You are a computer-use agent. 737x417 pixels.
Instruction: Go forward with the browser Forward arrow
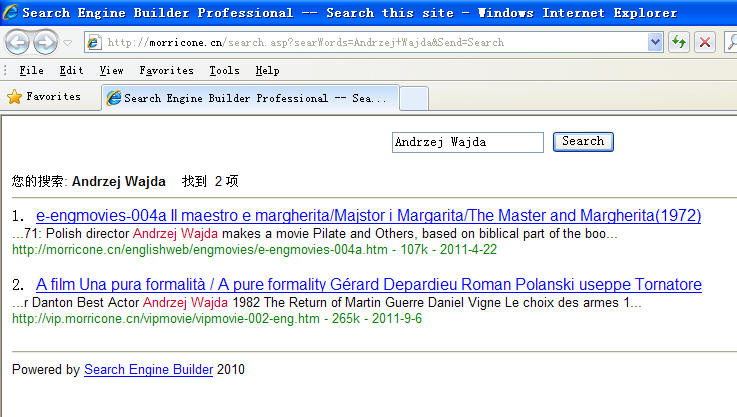45,42
